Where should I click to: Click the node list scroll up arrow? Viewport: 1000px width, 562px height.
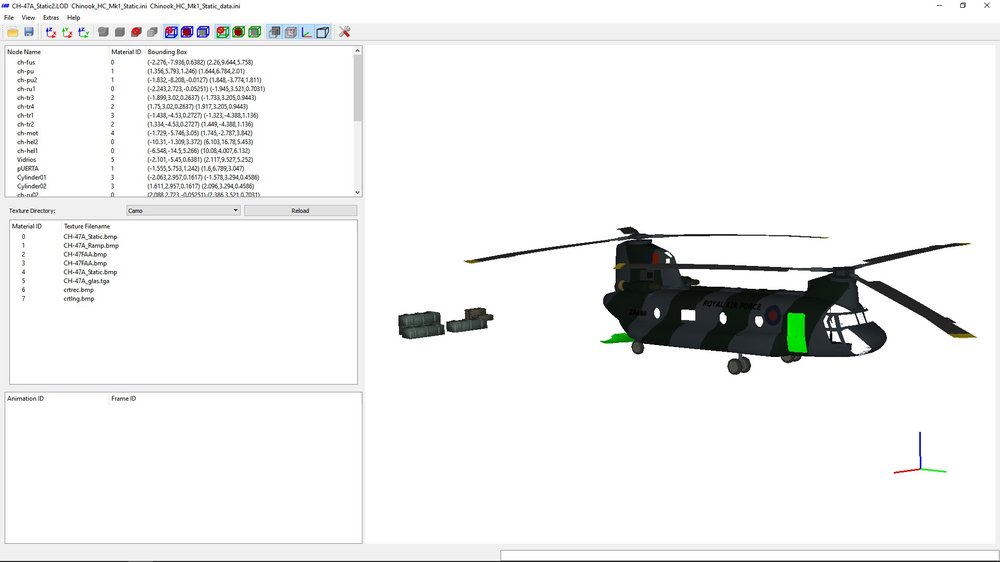pyautogui.click(x=357, y=50)
